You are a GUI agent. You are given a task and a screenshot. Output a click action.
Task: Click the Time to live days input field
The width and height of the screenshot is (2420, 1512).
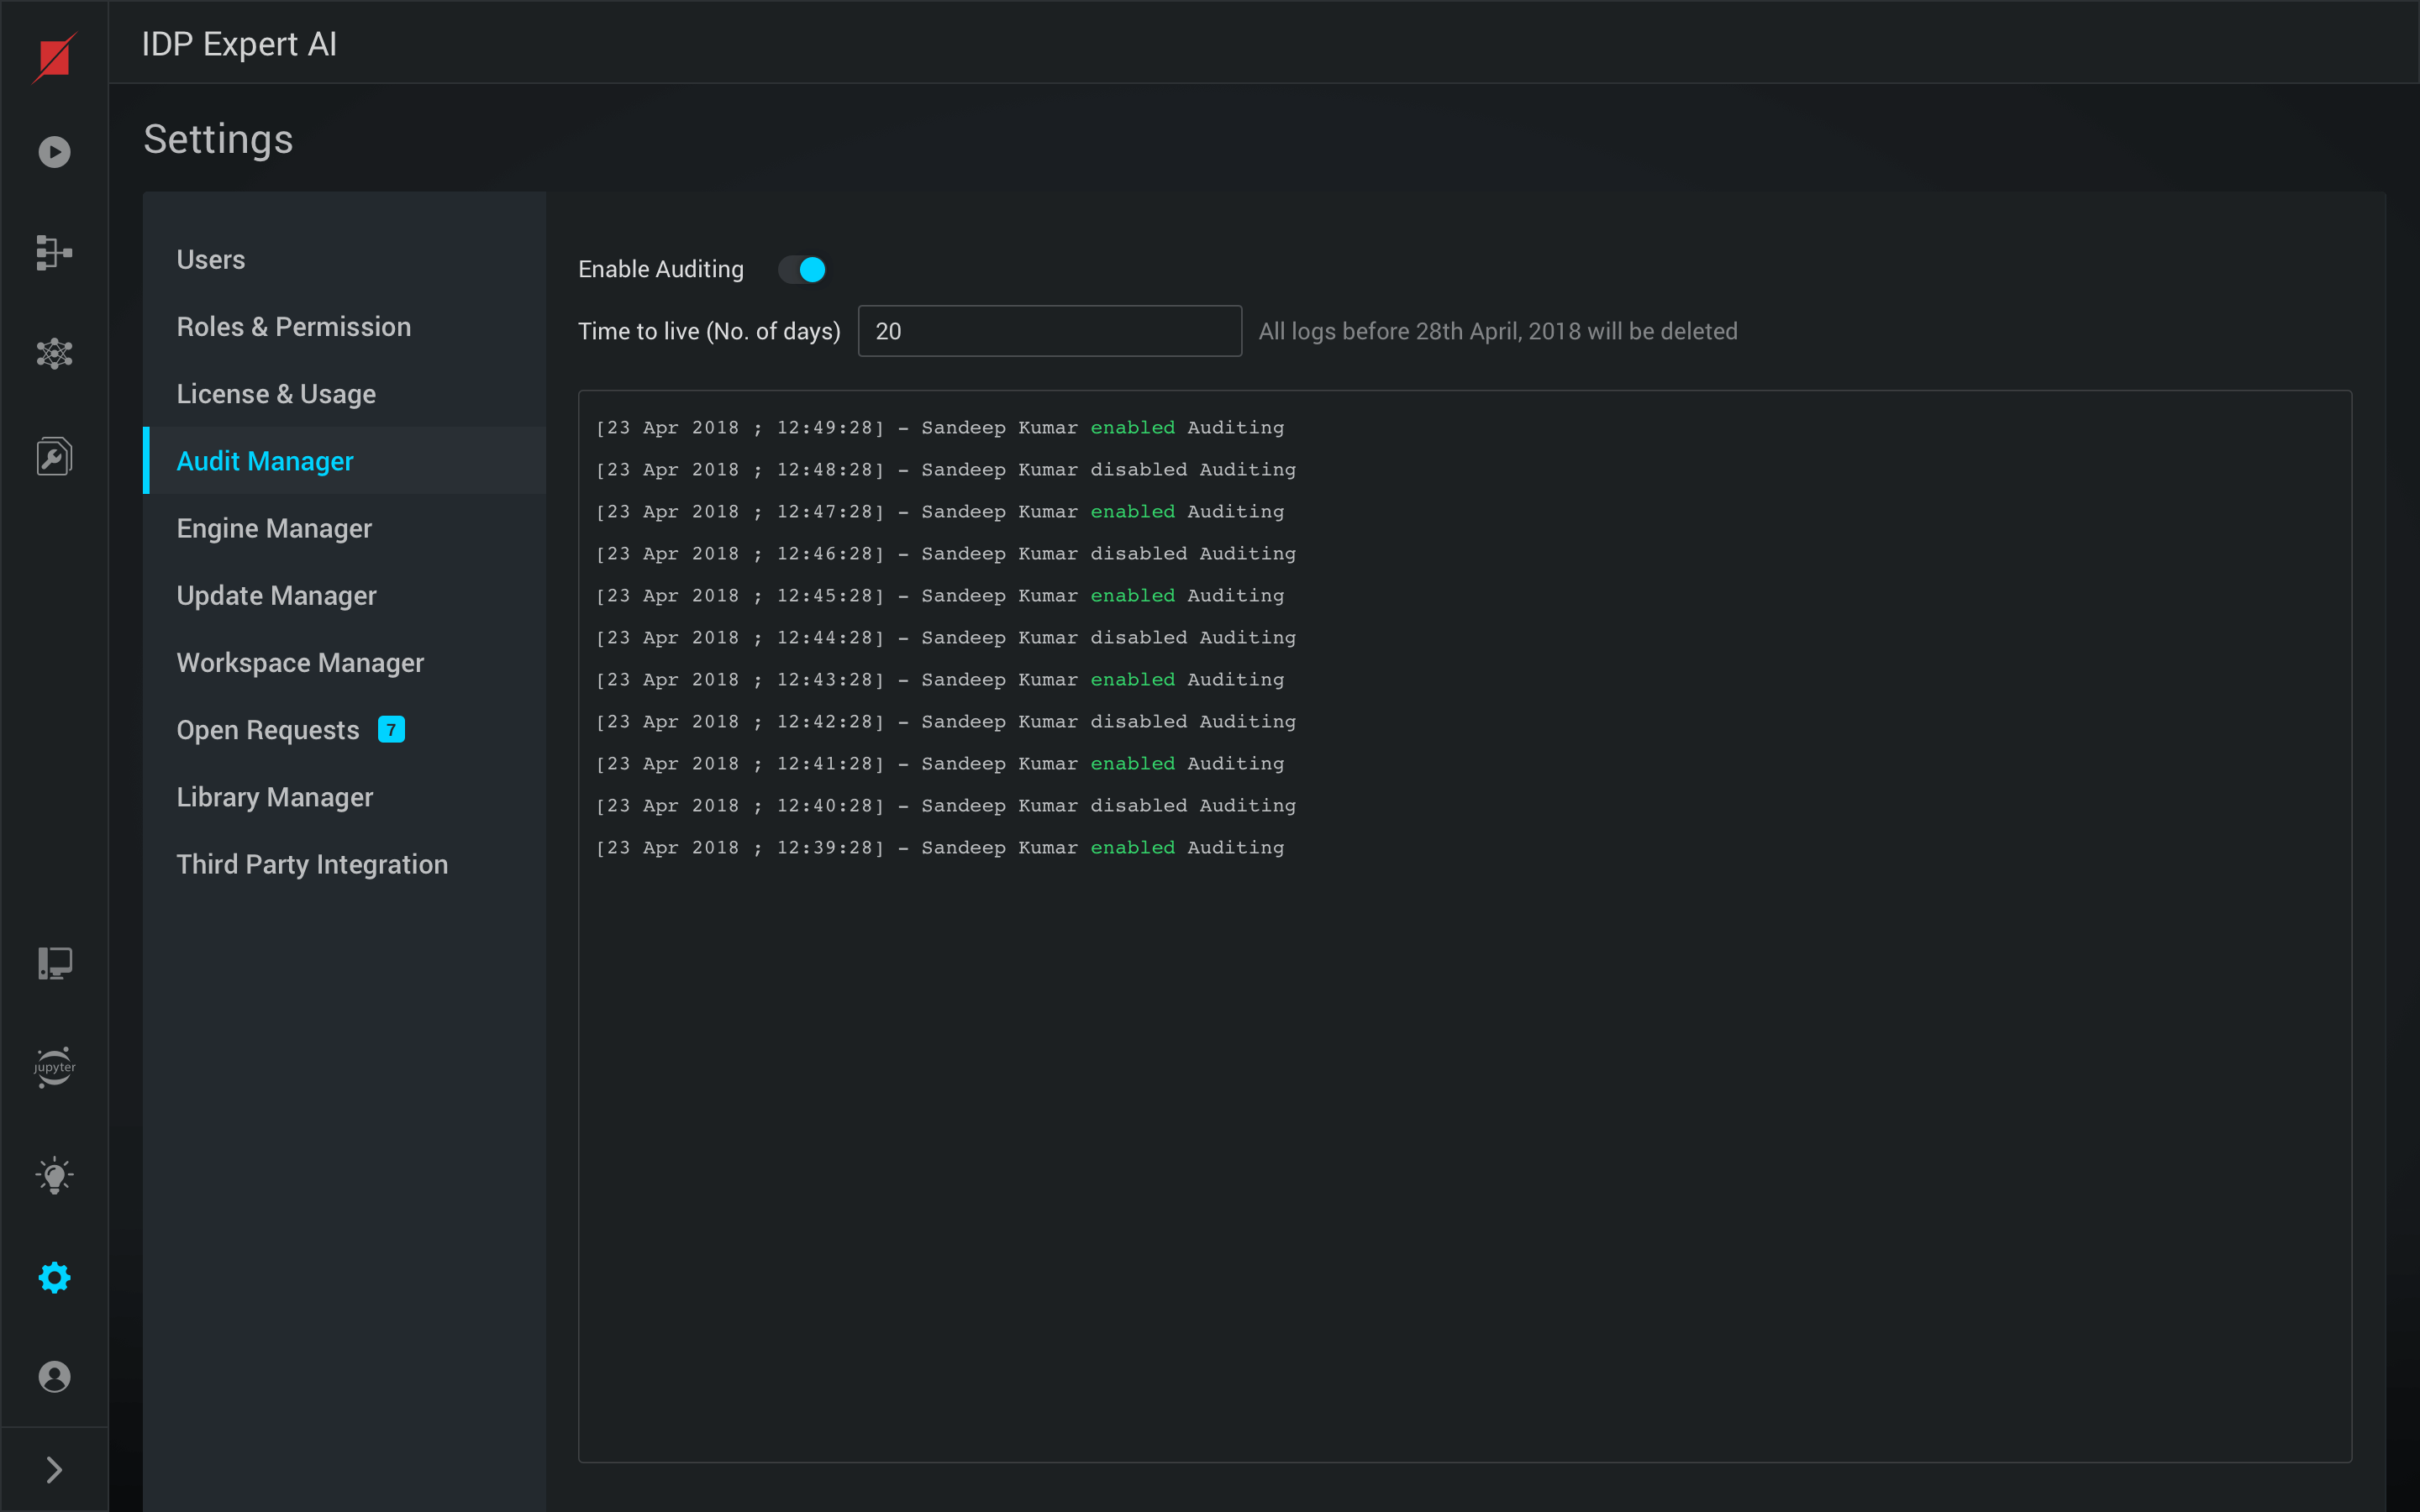1049,331
